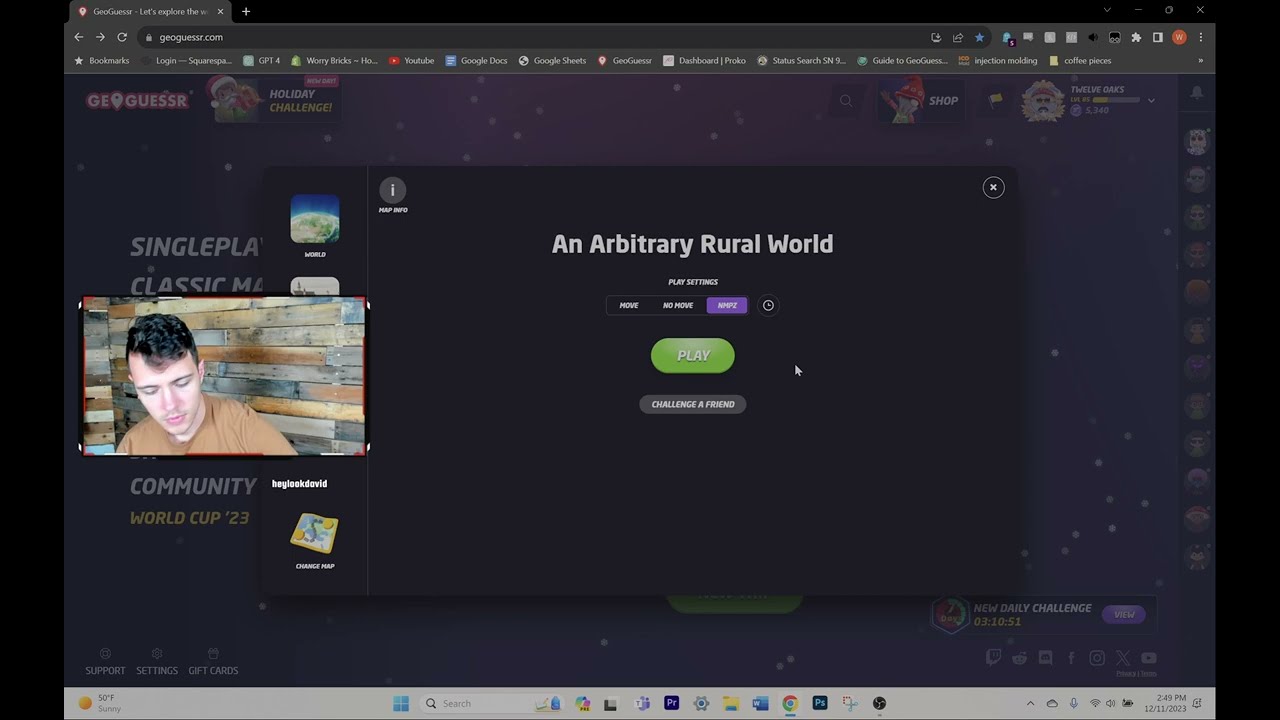Open GeoGuessr Settings

tap(157, 662)
